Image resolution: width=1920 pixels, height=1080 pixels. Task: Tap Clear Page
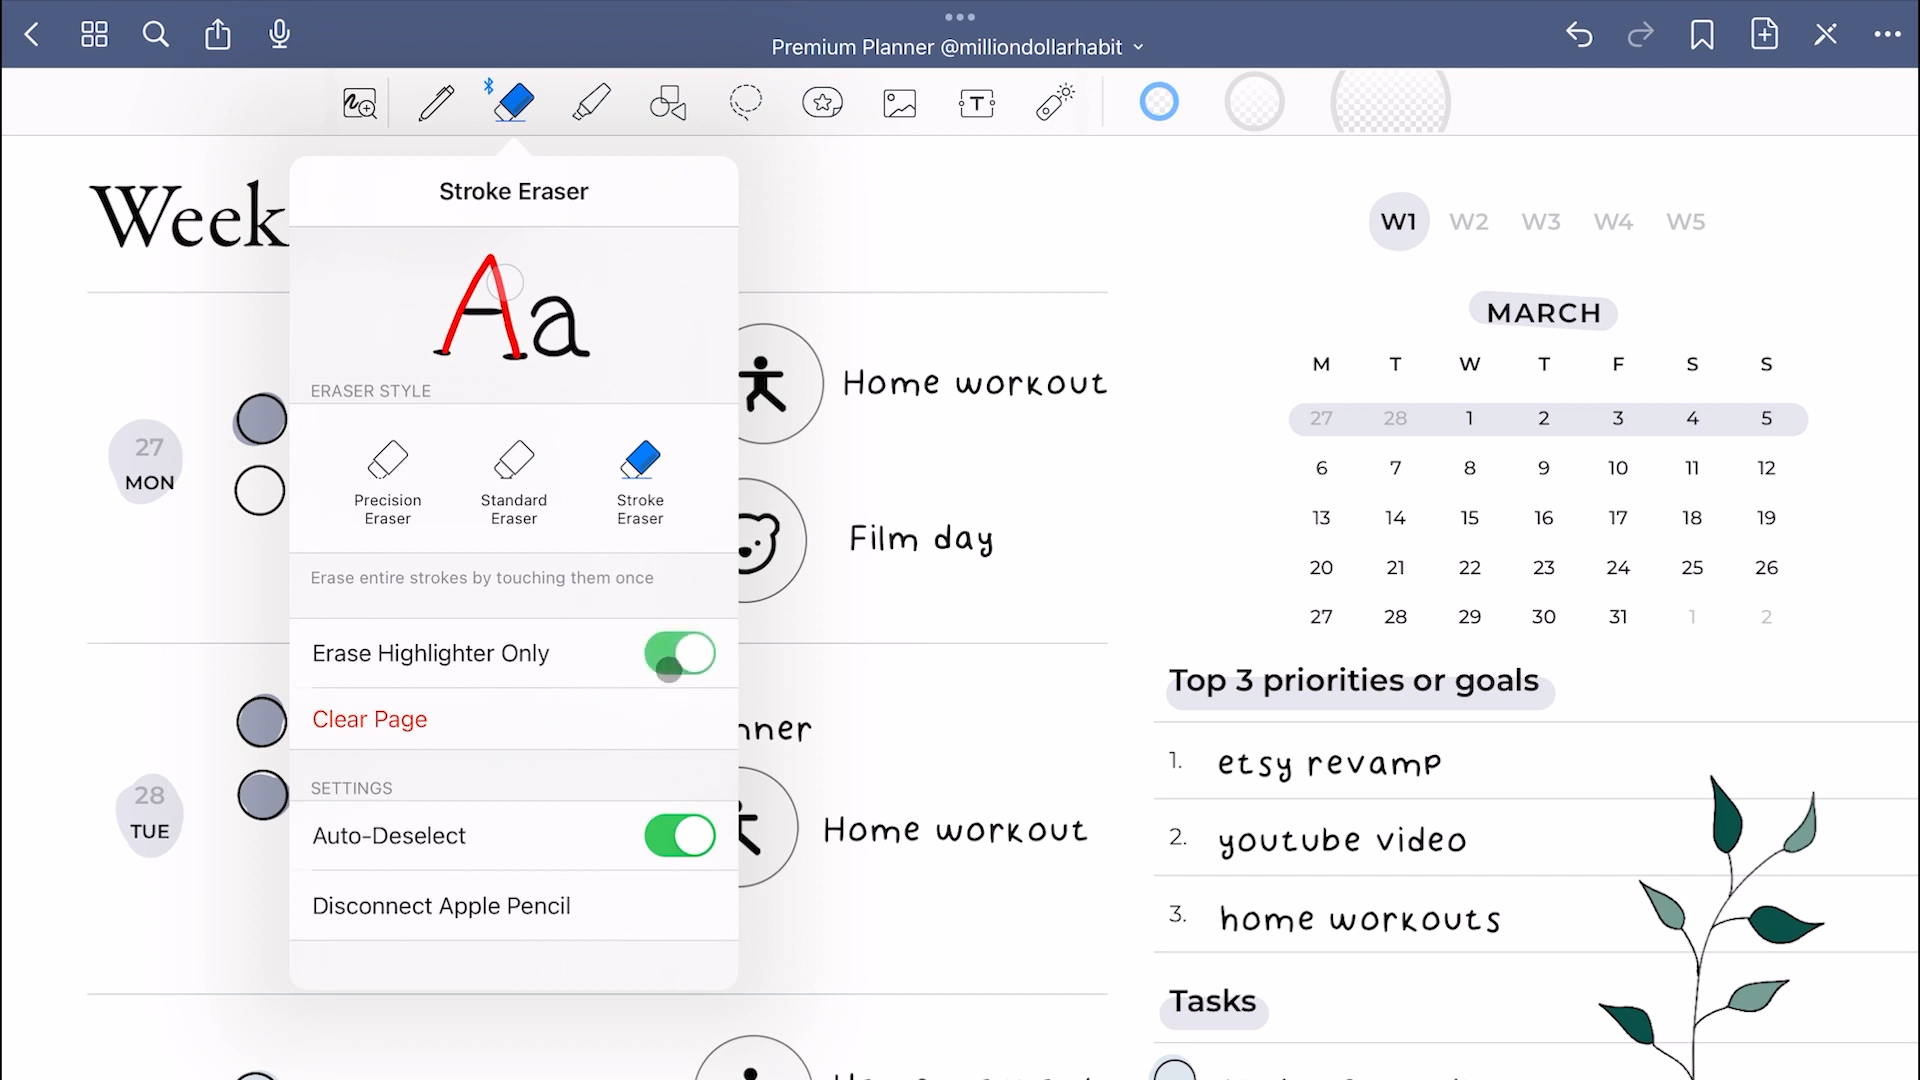click(370, 719)
